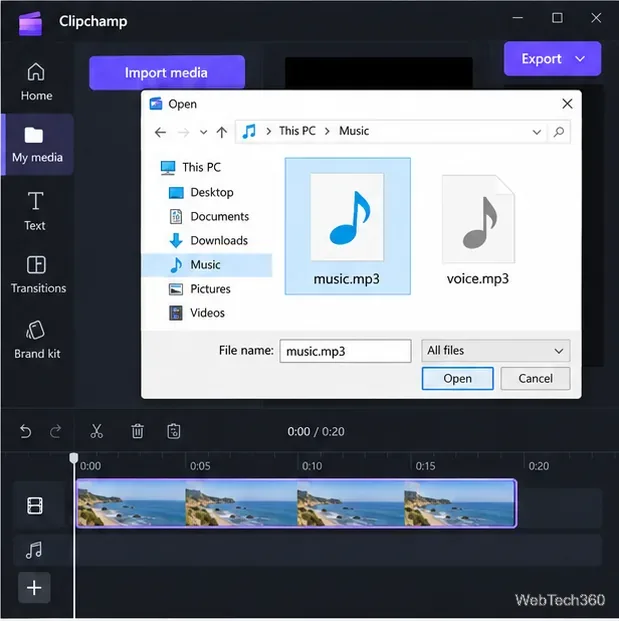
Task: Go to Home in Clipchamp sidebar
Action: [x=36, y=82]
